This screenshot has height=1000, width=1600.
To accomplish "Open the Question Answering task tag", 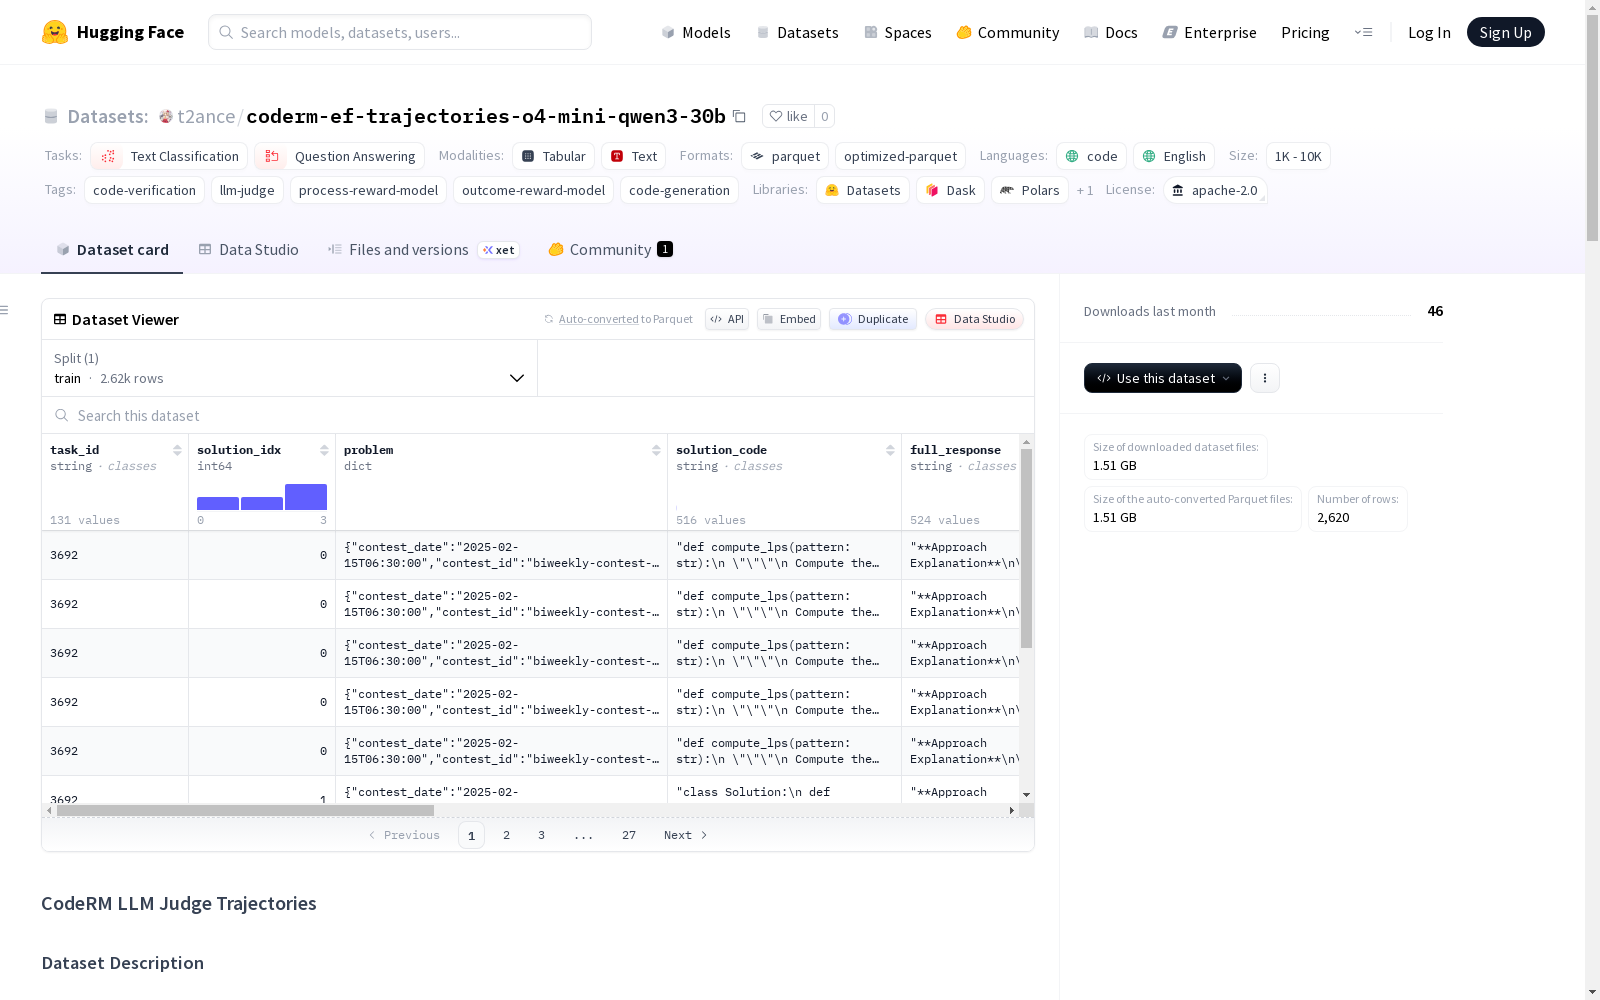I will click(x=340, y=156).
